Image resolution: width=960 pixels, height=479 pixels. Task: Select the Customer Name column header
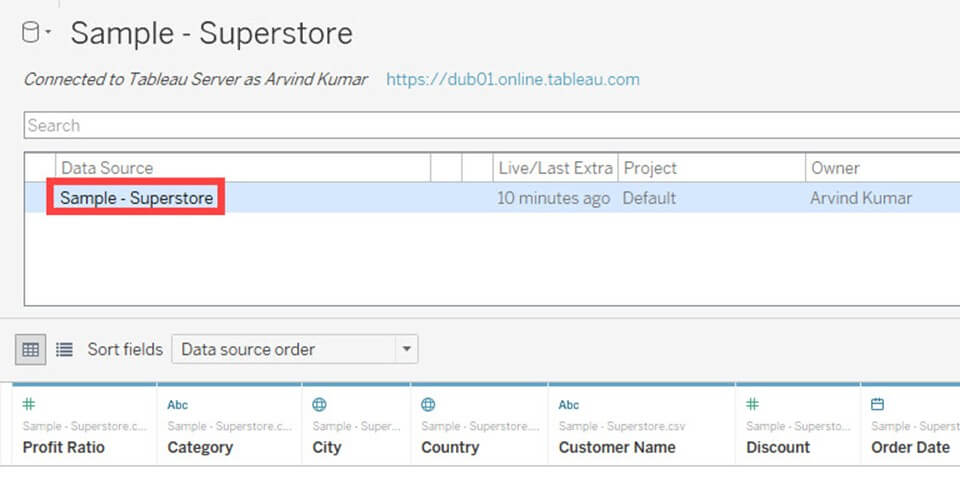(x=616, y=447)
